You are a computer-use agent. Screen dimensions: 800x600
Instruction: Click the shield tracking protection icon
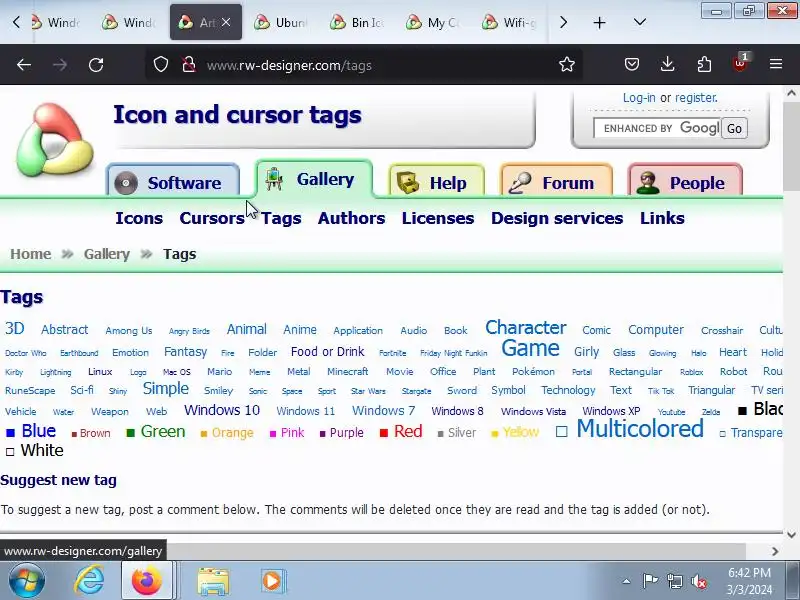161,65
